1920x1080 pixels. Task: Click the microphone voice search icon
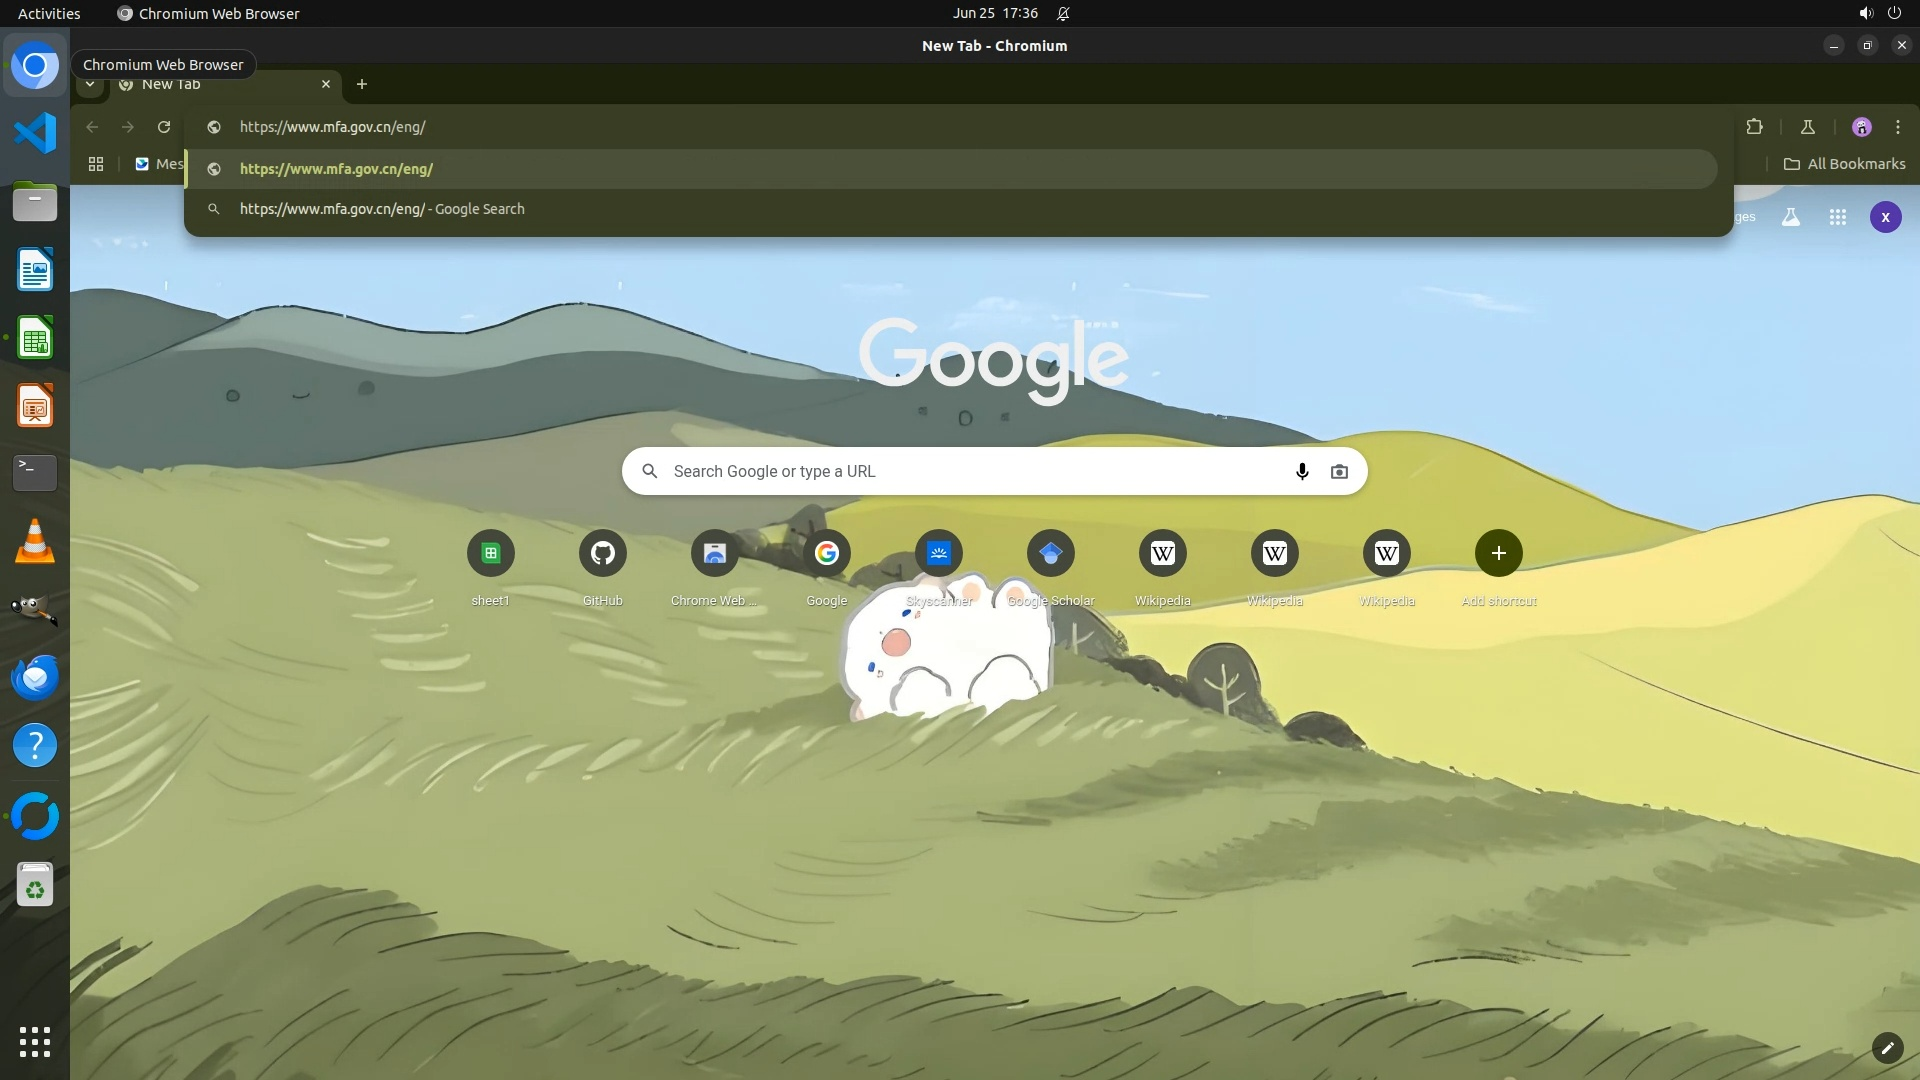1301,471
